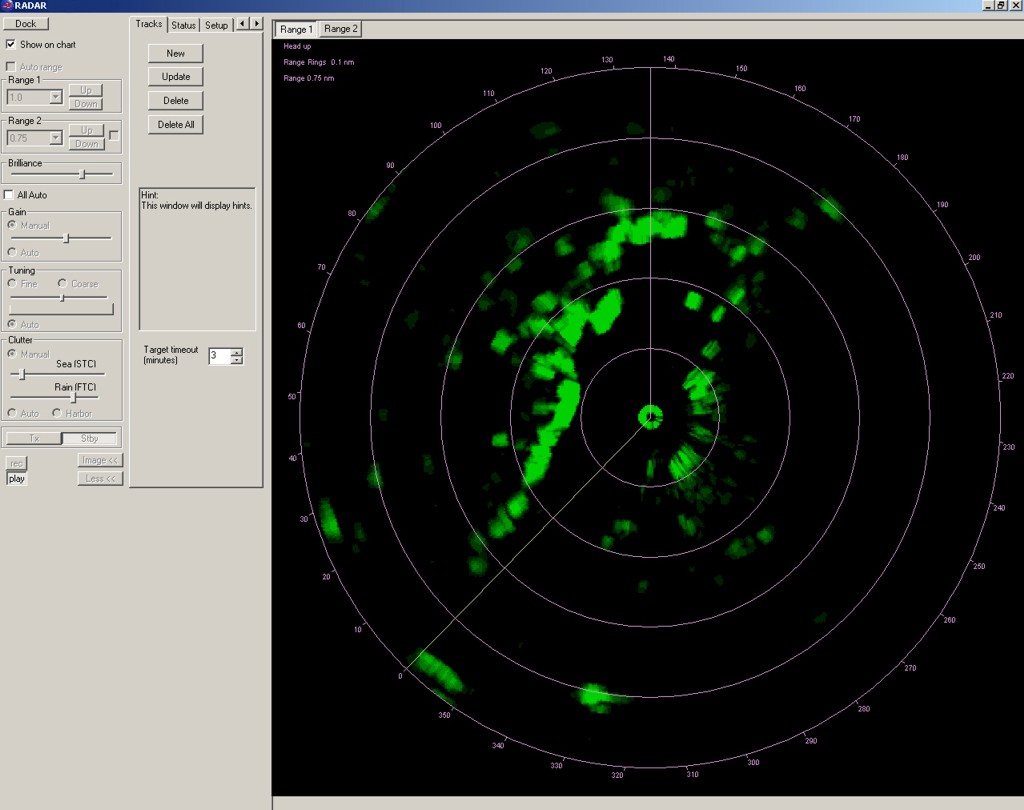Click the RADAR app icon in title bar

click(x=7, y=5)
